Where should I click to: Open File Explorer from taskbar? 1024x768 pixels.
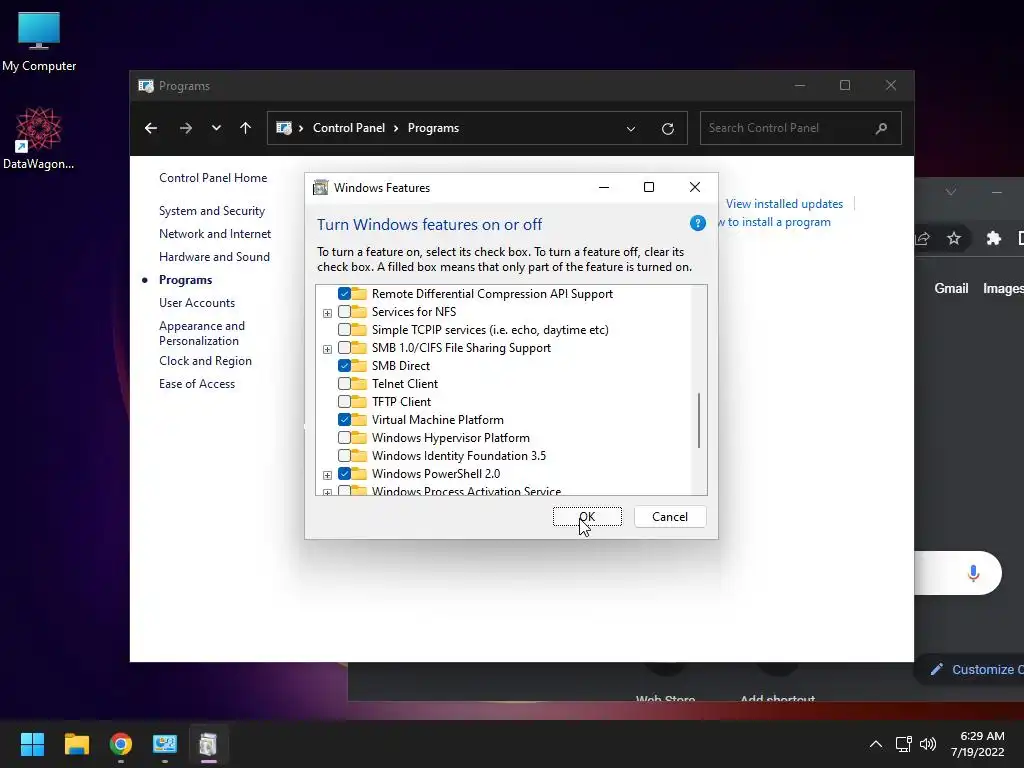pyautogui.click(x=76, y=744)
